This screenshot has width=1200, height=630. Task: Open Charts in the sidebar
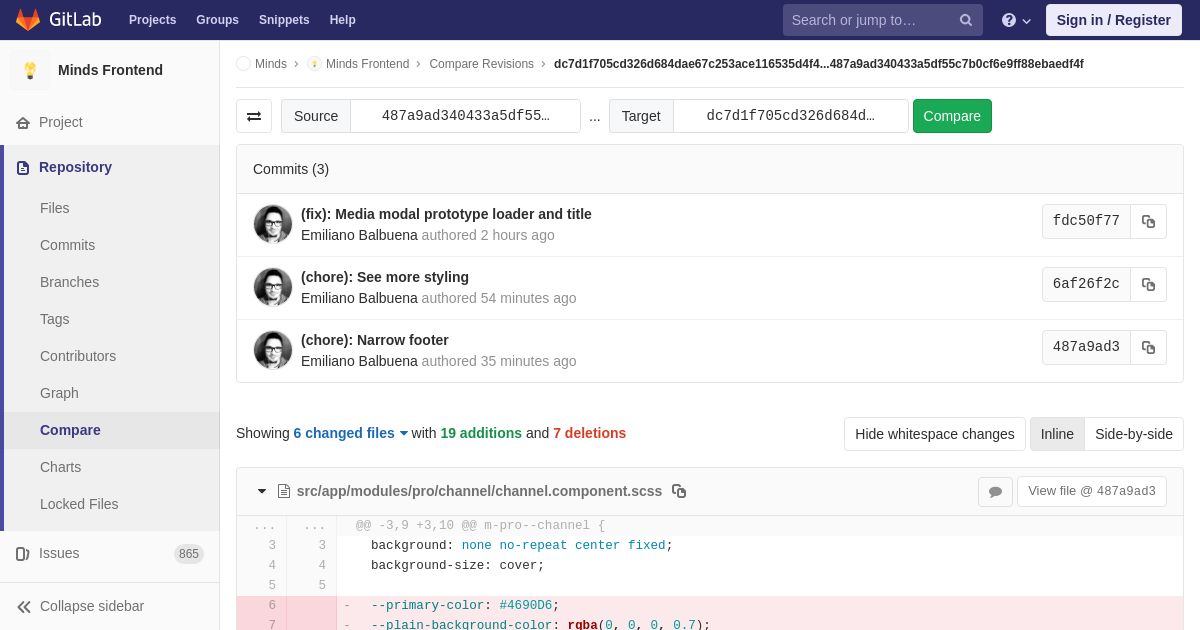click(60, 467)
